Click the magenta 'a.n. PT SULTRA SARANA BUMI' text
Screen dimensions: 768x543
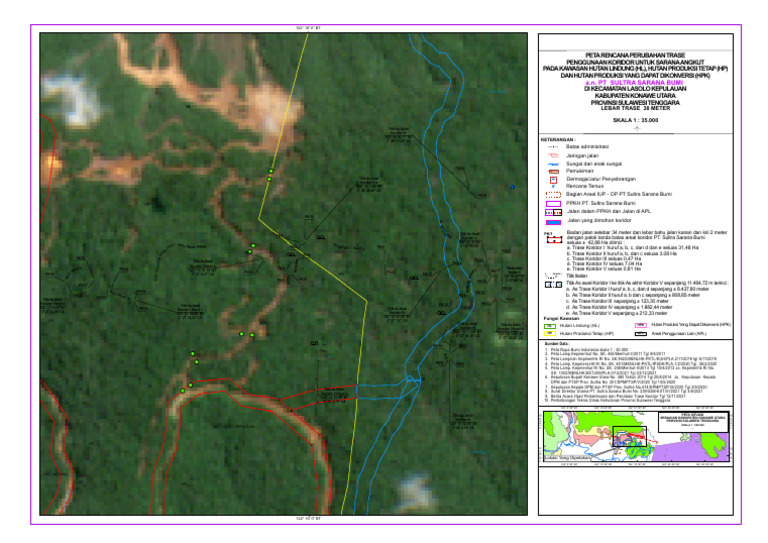tap(634, 83)
